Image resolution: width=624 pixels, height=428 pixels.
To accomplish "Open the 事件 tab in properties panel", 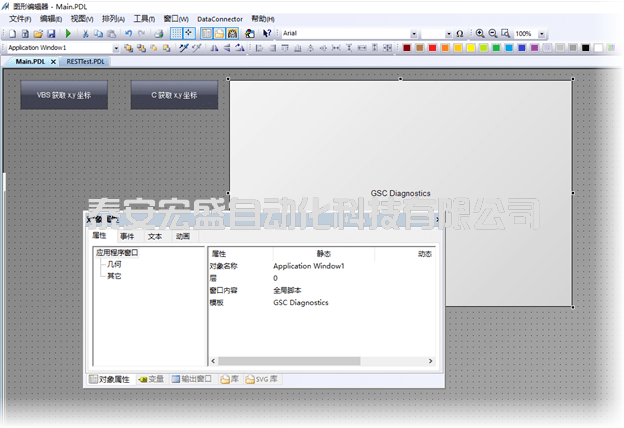I will pyautogui.click(x=127, y=236).
